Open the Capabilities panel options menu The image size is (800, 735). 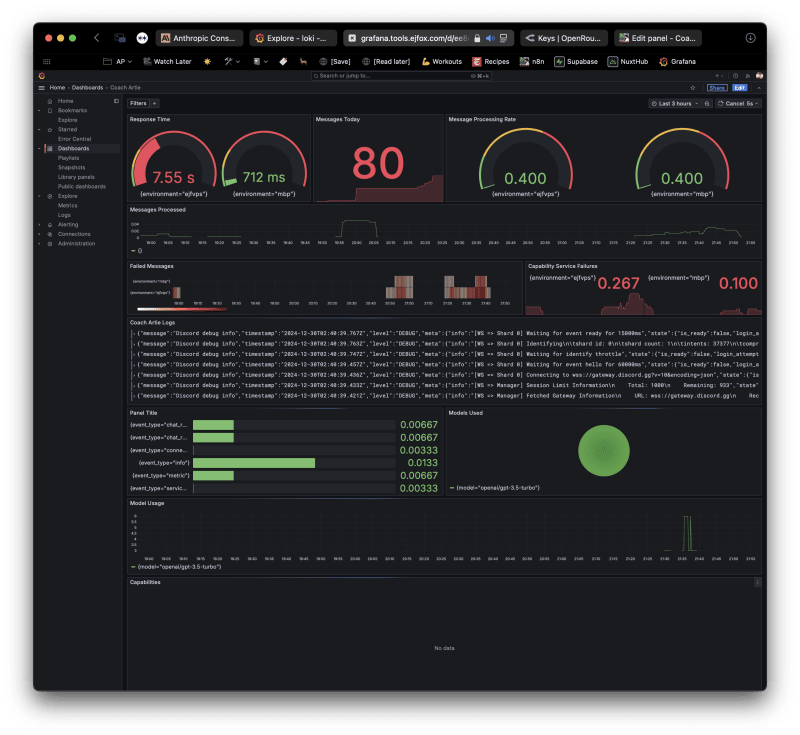(757, 582)
